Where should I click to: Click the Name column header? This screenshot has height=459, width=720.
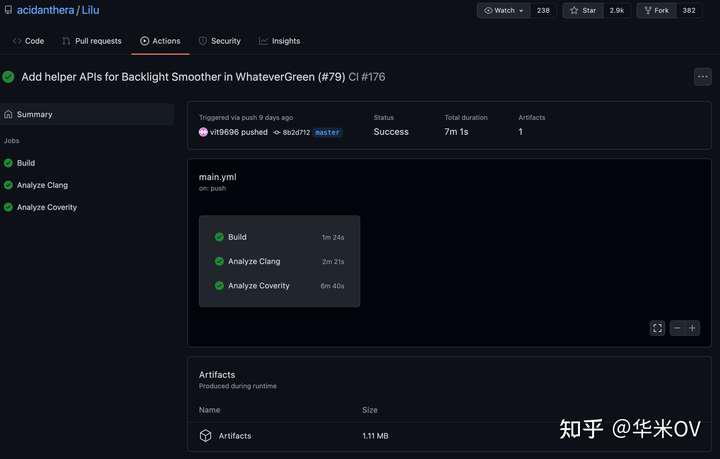[x=209, y=410]
